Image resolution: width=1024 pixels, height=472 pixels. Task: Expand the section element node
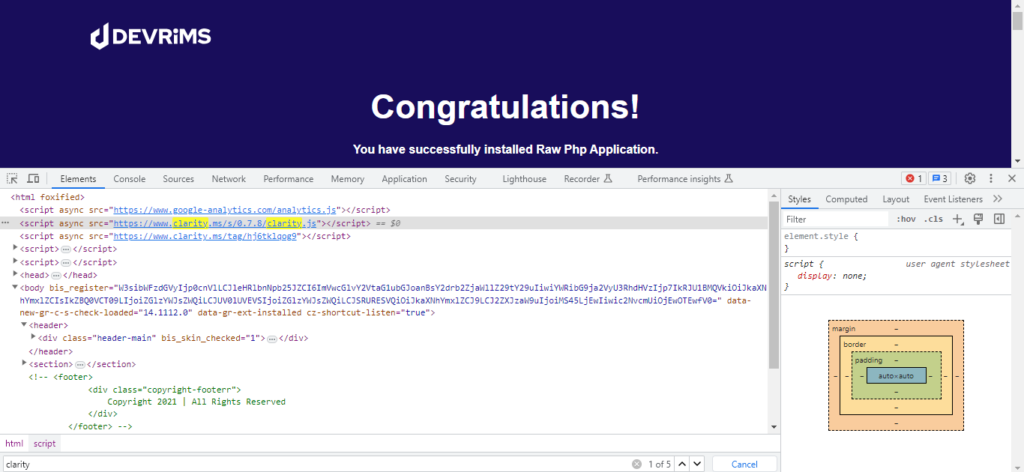[25, 364]
